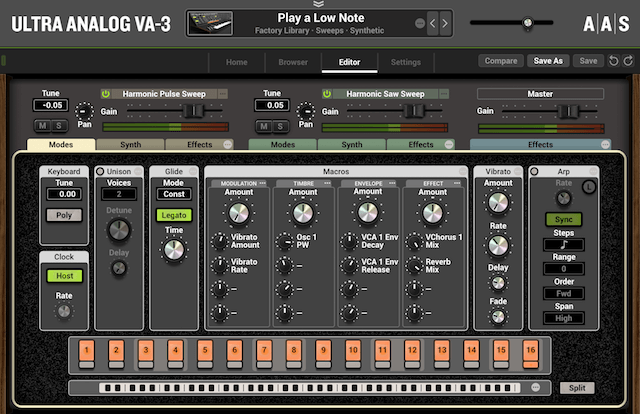
Task: Open the ENVELOPE macro options dots
Action: click(392, 183)
